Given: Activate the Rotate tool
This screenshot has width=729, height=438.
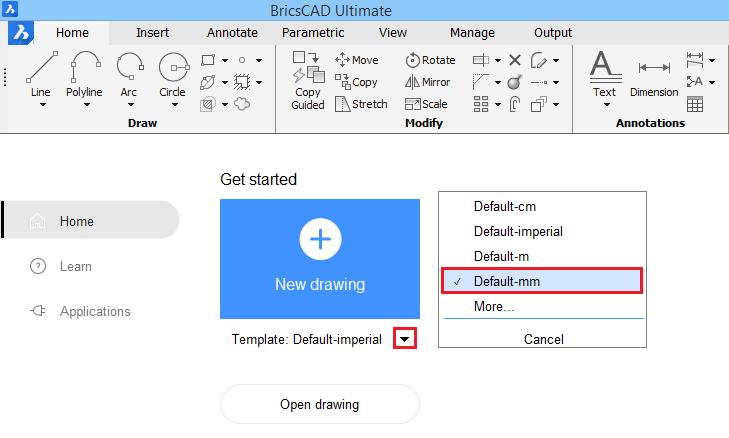Looking at the screenshot, I should click(430, 60).
